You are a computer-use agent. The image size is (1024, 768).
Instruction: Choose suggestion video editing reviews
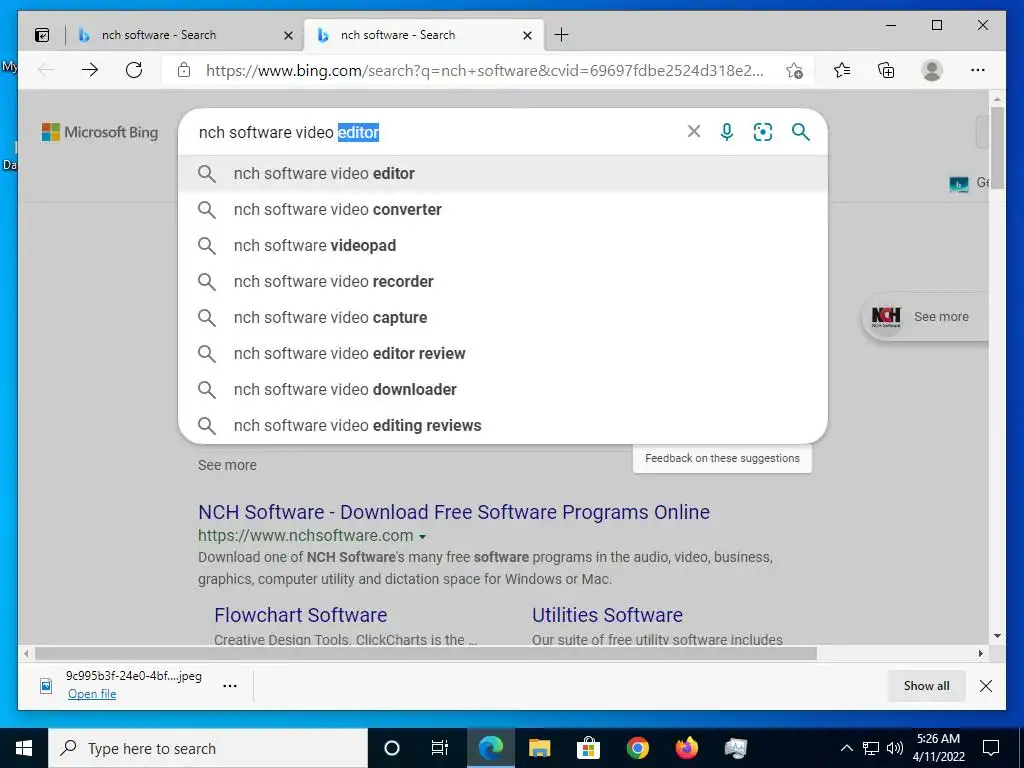pyautogui.click(x=503, y=425)
